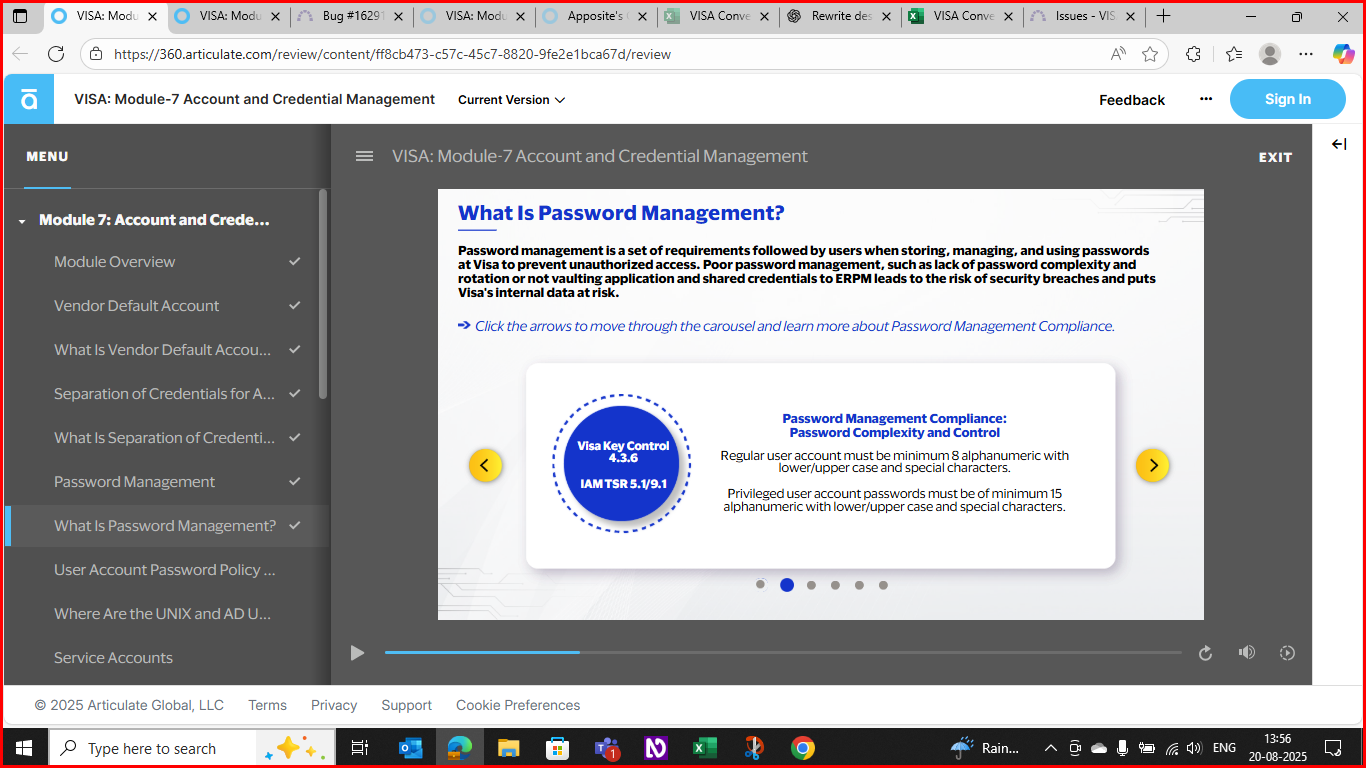Click the Sign In button
This screenshot has height=768, width=1366.
coord(1288,99)
